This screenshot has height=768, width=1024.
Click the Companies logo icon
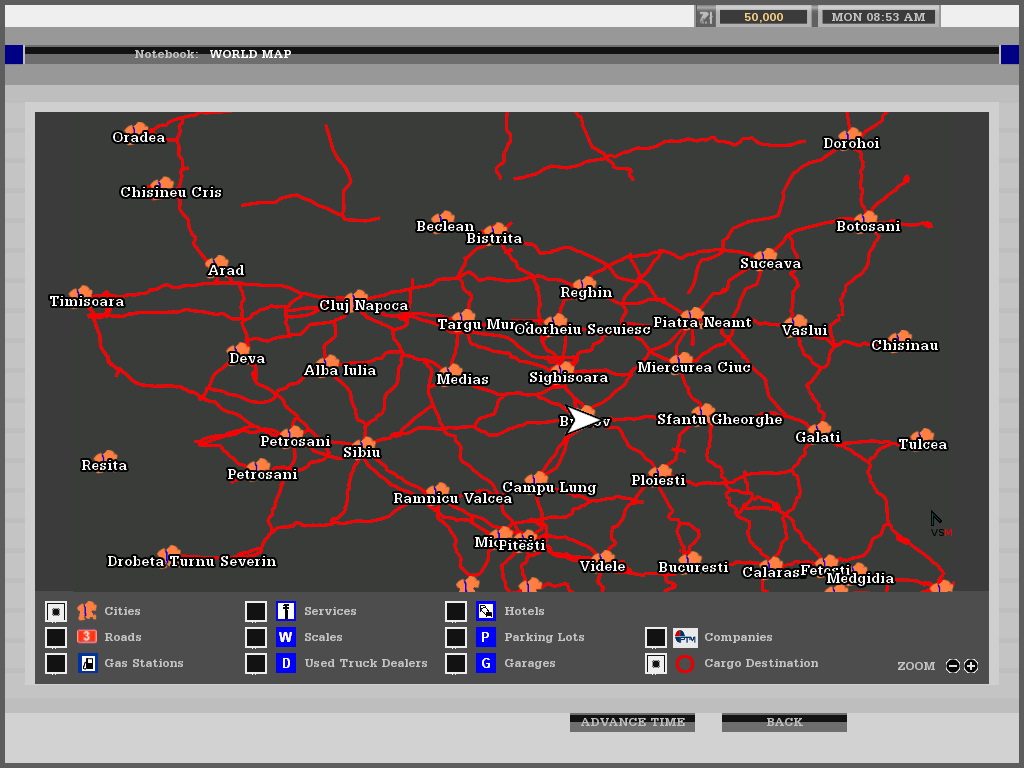[x=685, y=637]
